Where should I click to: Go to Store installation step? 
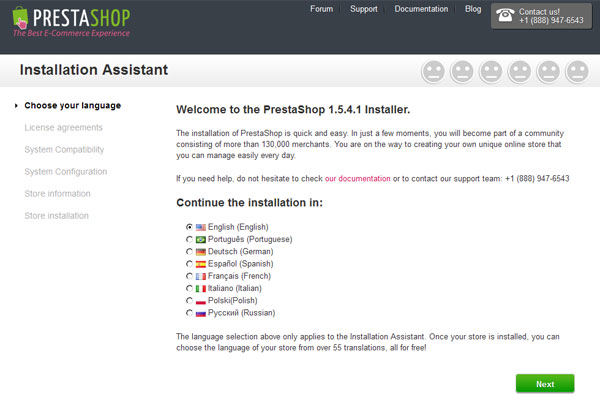[57, 216]
